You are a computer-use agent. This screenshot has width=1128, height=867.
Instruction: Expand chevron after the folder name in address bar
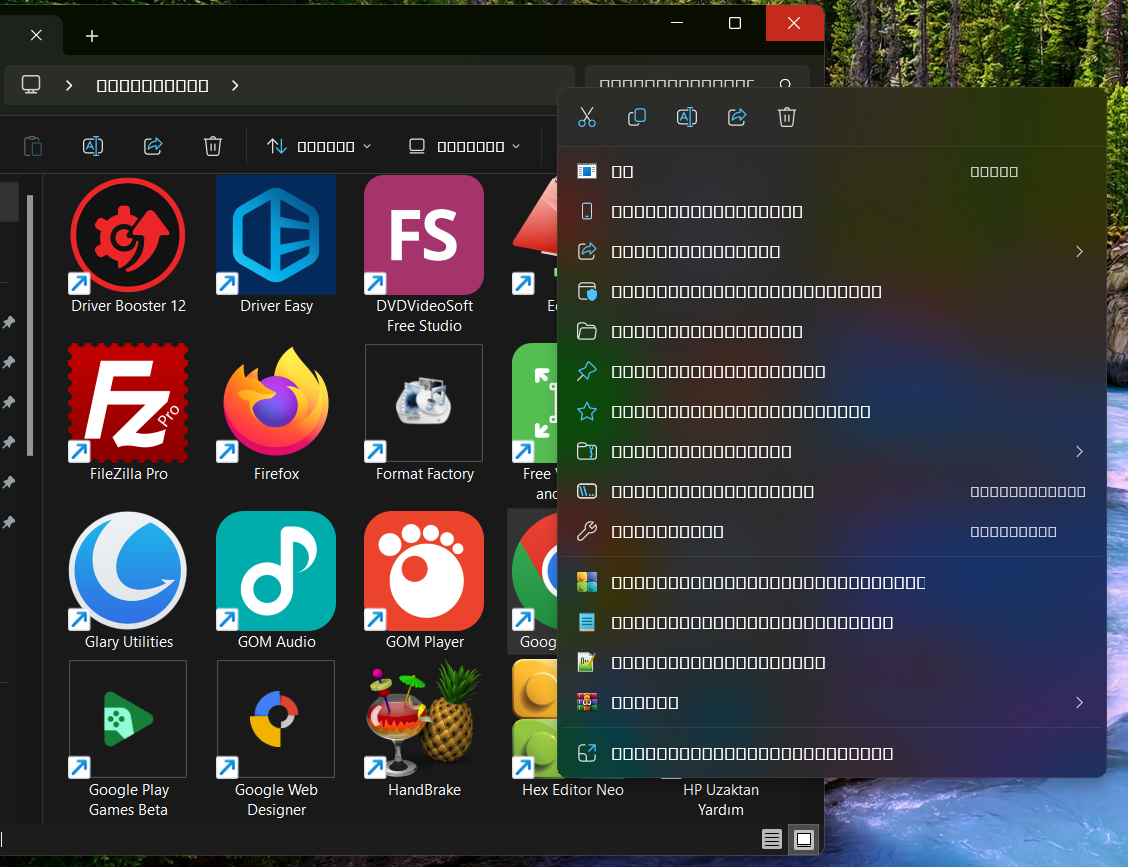pos(235,86)
